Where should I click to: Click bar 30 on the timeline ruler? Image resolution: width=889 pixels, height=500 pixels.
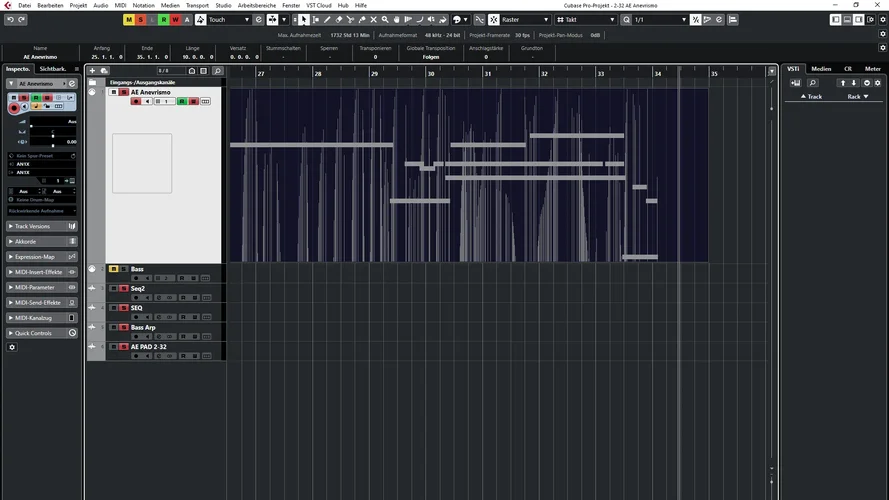[x=432, y=74]
